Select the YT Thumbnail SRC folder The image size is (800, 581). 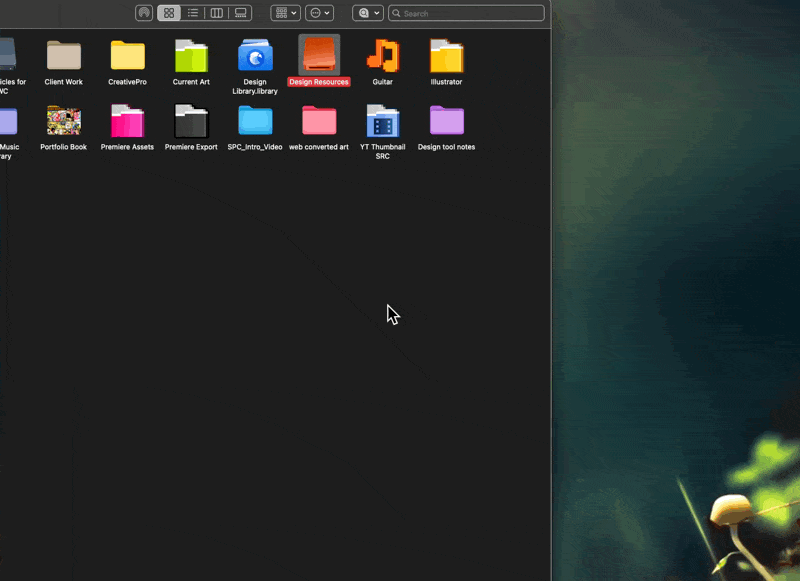pyautogui.click(x=383, y=121)
